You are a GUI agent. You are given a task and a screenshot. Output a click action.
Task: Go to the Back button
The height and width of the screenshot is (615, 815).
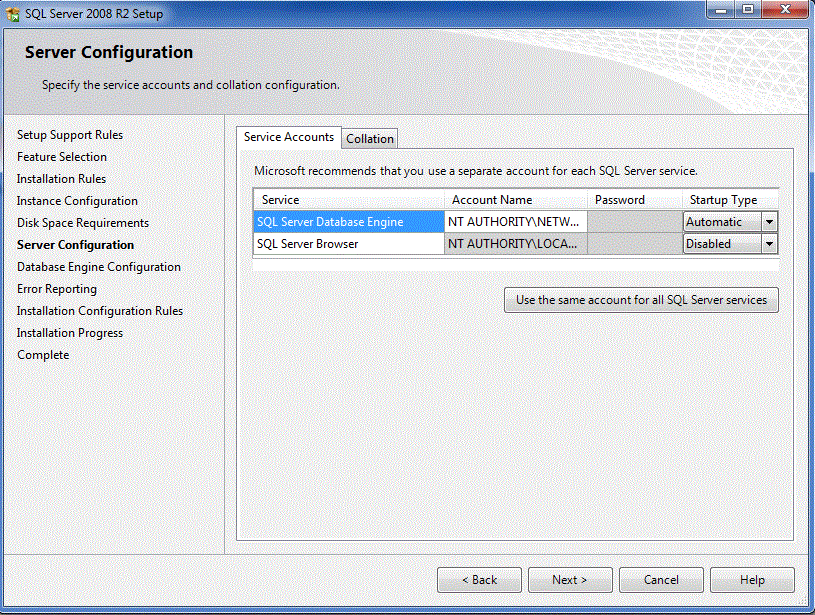click(479, 580)
